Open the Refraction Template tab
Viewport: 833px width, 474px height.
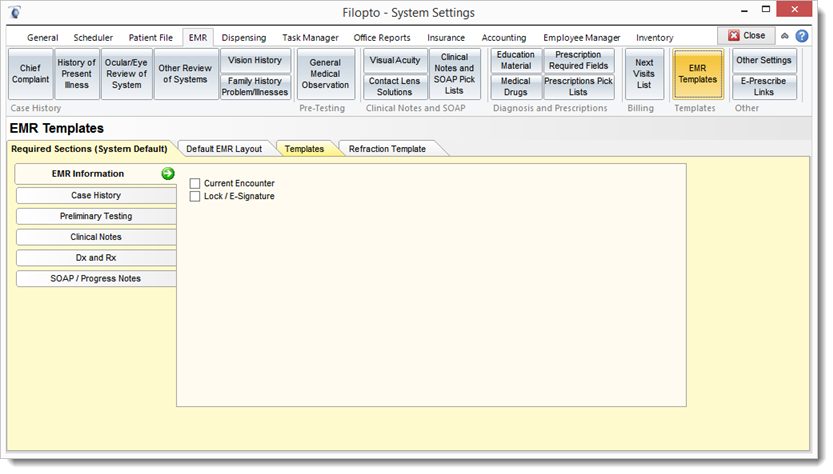click(x=387, y=149)
